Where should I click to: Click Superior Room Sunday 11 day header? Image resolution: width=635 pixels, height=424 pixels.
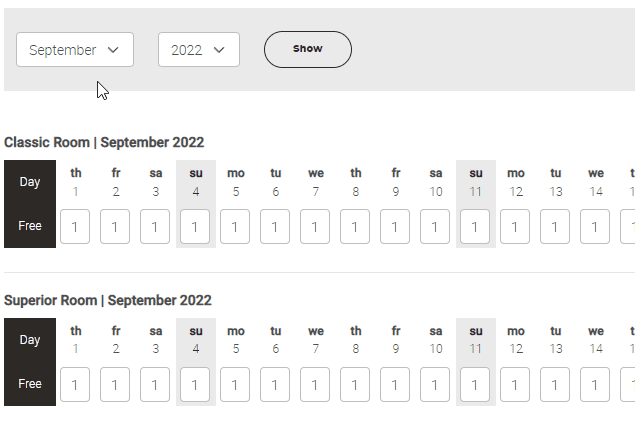[476, 340]
